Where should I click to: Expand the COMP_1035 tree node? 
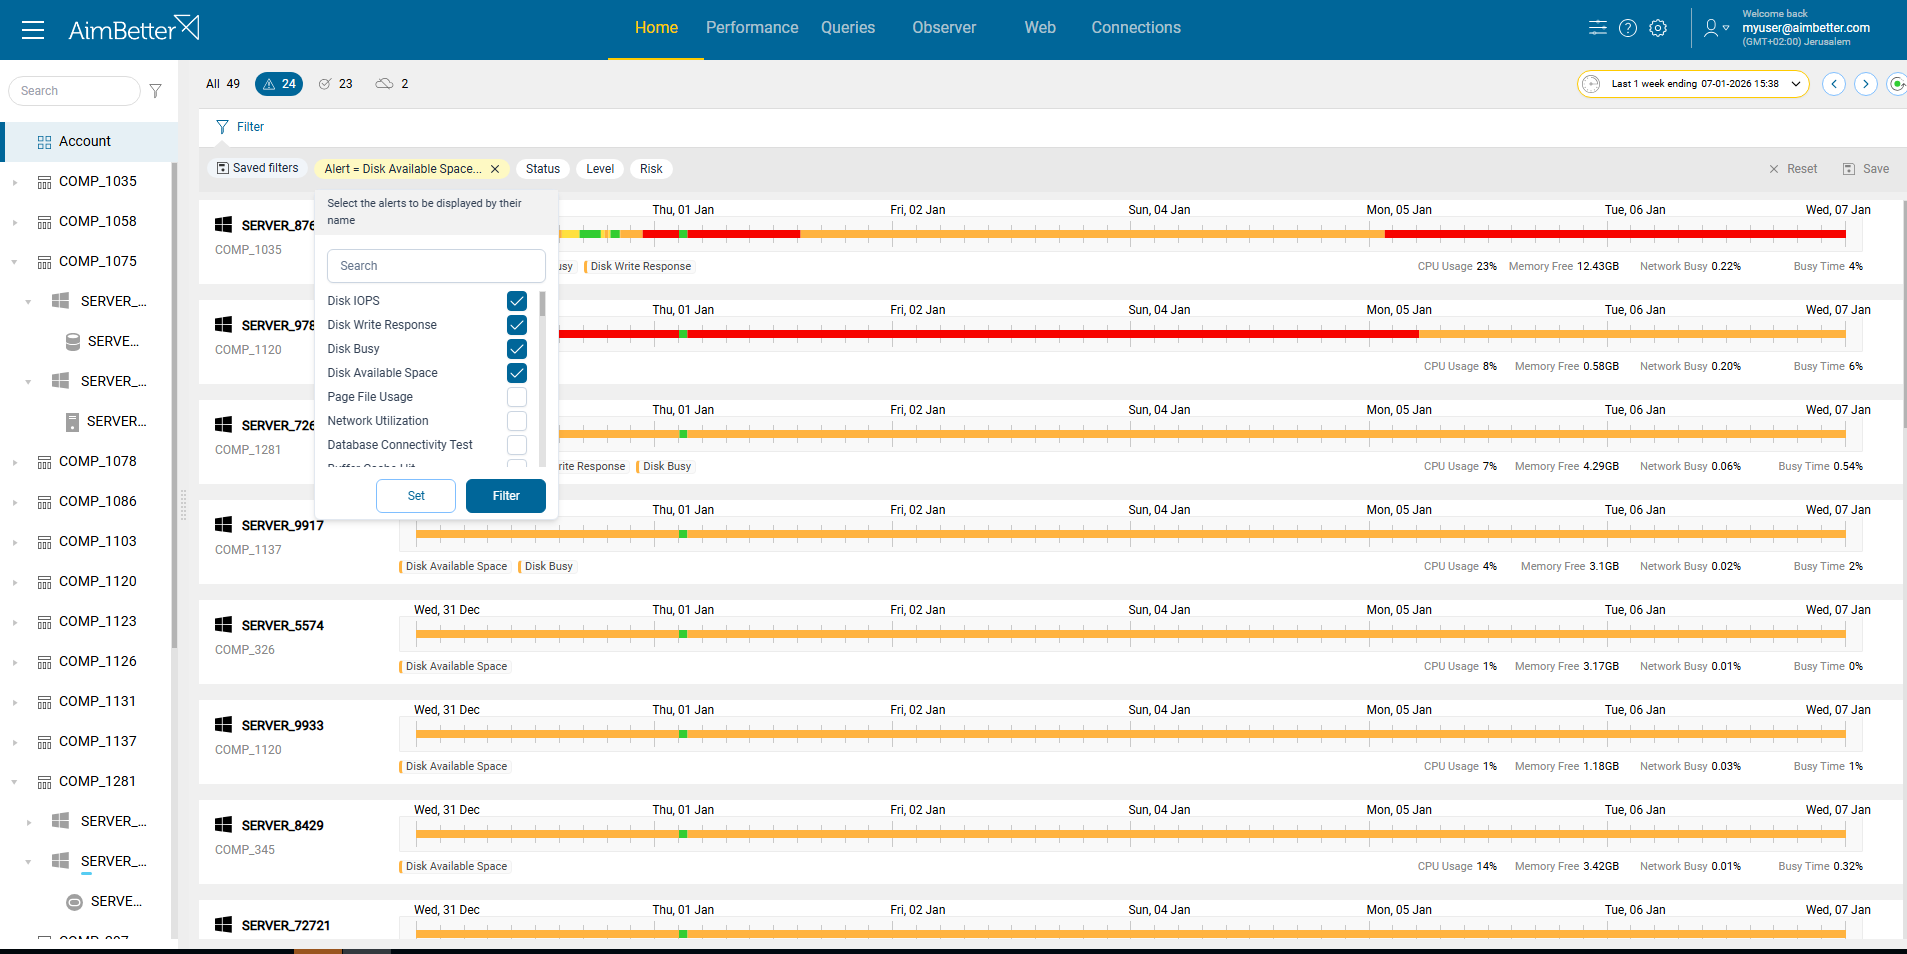15,182
